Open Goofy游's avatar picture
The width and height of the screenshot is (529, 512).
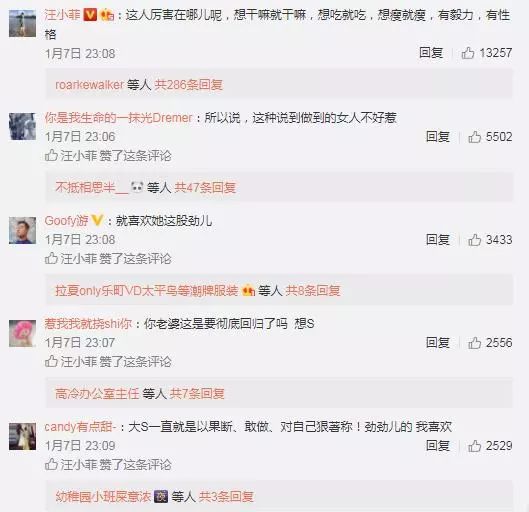[22, 230]
